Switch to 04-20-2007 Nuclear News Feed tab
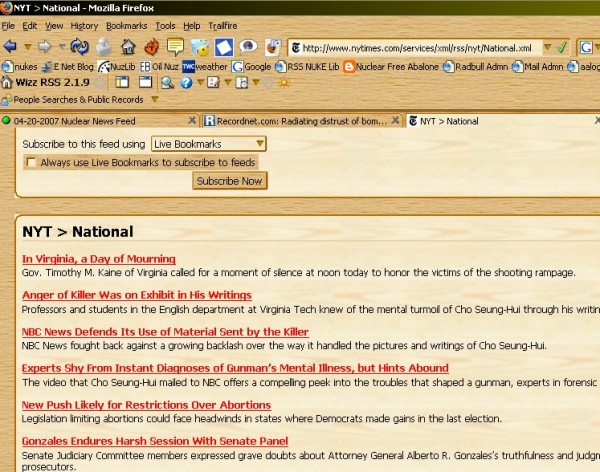Screen dimensions: 600x472 click(99, 121)
